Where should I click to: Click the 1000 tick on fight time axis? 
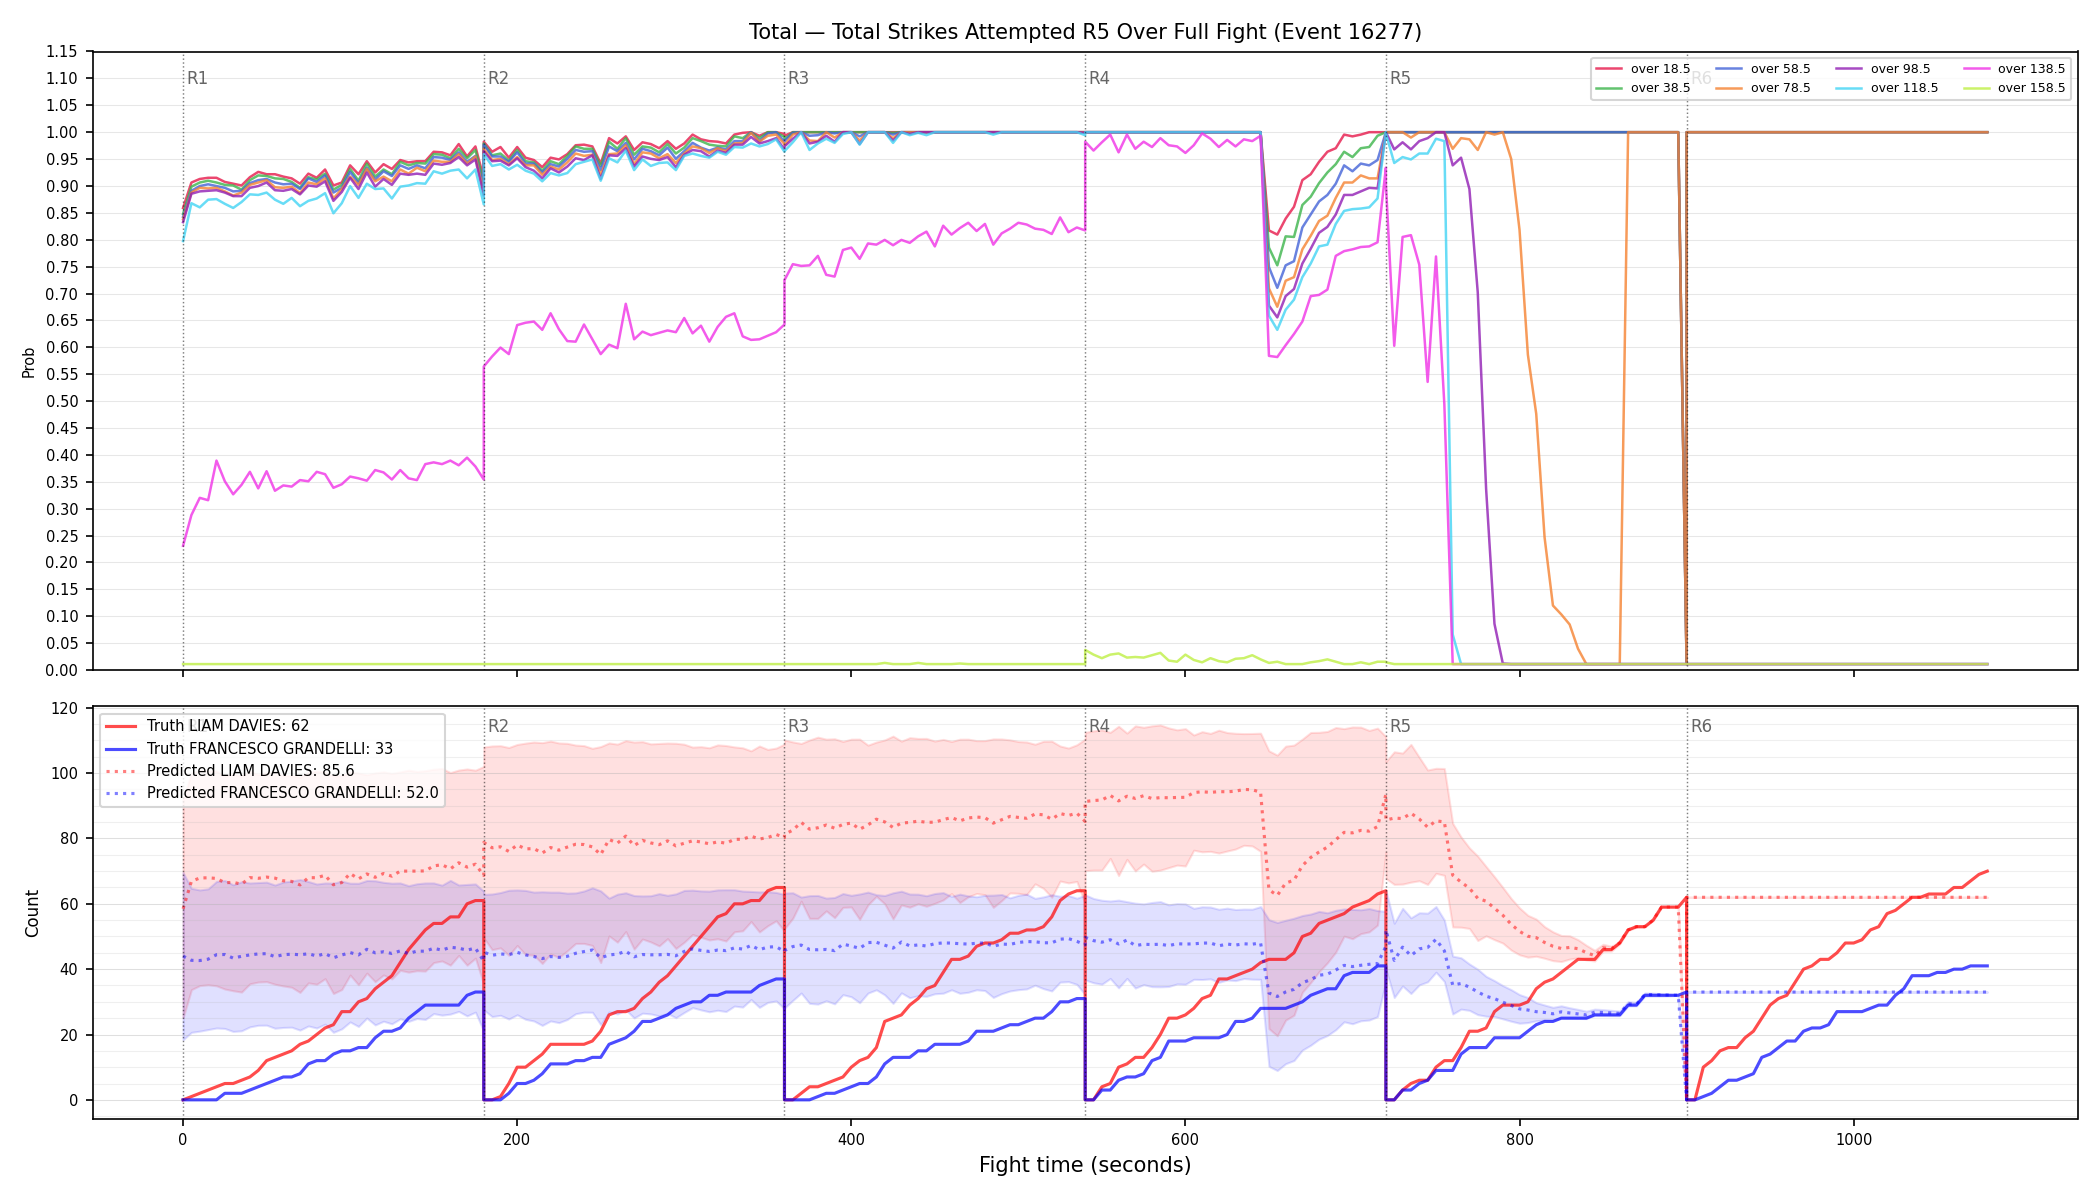[1854, 1139]
